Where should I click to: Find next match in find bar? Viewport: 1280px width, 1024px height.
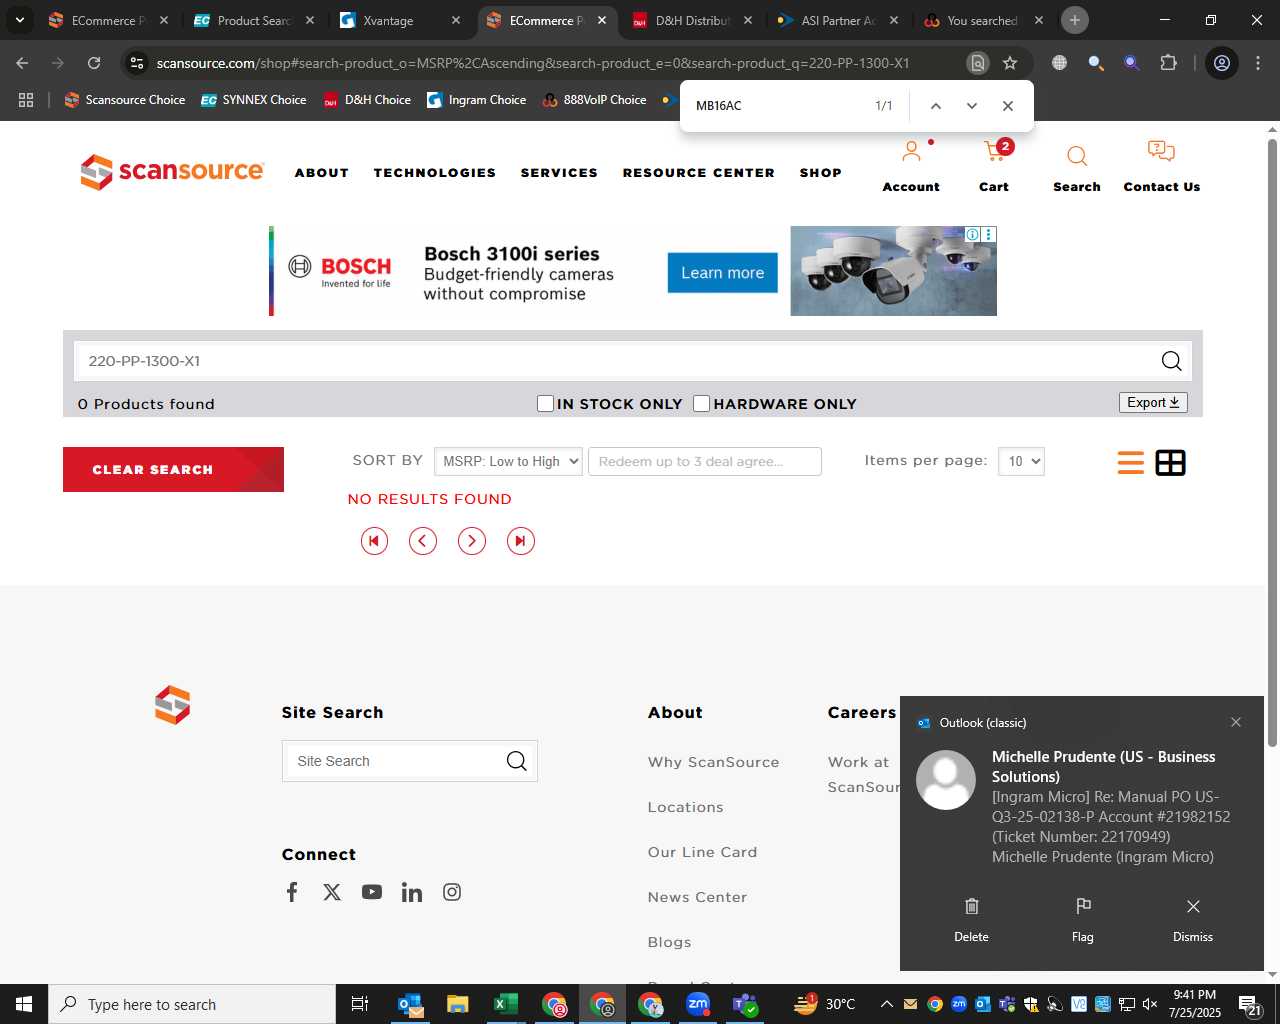[971, 106]
